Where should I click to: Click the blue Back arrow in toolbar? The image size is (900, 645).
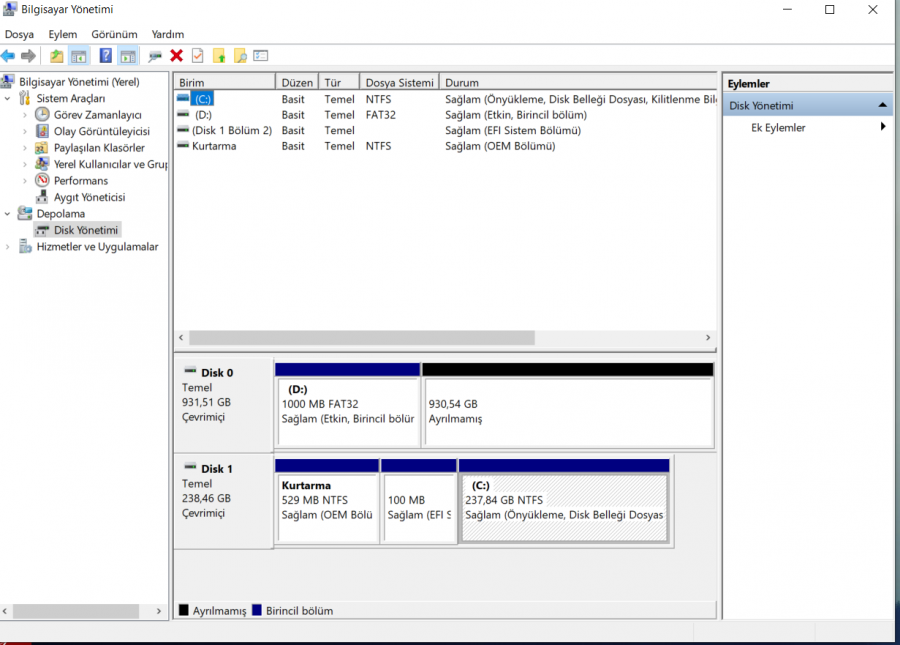point(8,56)
